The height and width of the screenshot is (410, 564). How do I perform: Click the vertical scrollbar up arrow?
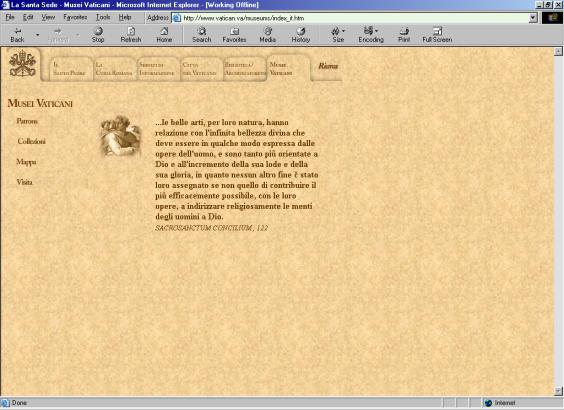(x=558, y=51)
